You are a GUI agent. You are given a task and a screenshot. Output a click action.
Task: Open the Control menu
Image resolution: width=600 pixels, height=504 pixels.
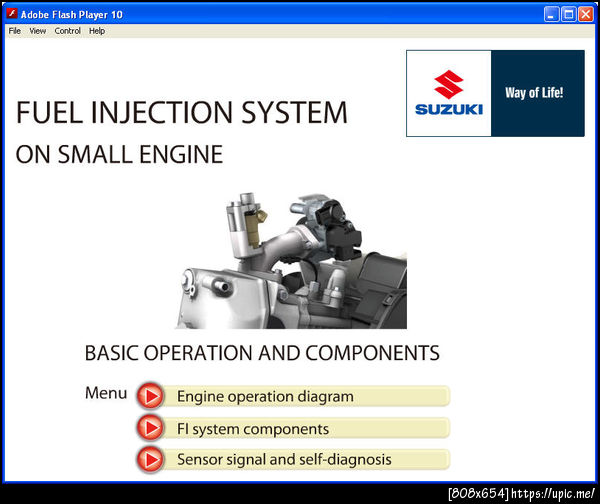(x=67, y=31)
